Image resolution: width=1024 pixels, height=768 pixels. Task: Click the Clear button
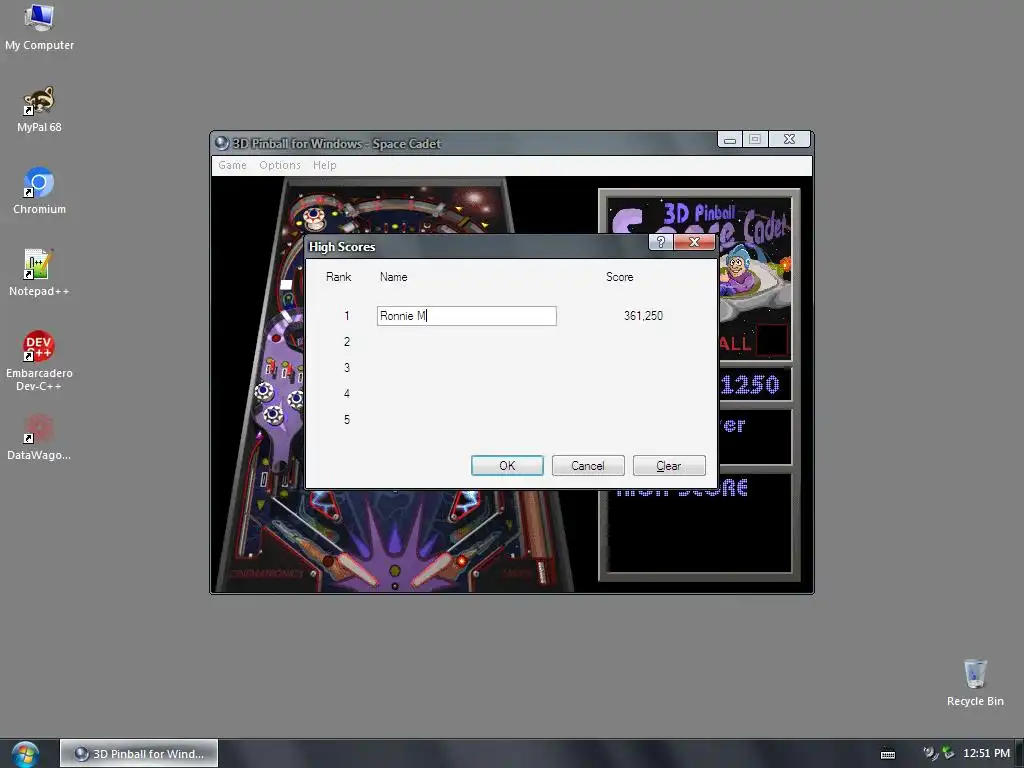coord(669,466)
